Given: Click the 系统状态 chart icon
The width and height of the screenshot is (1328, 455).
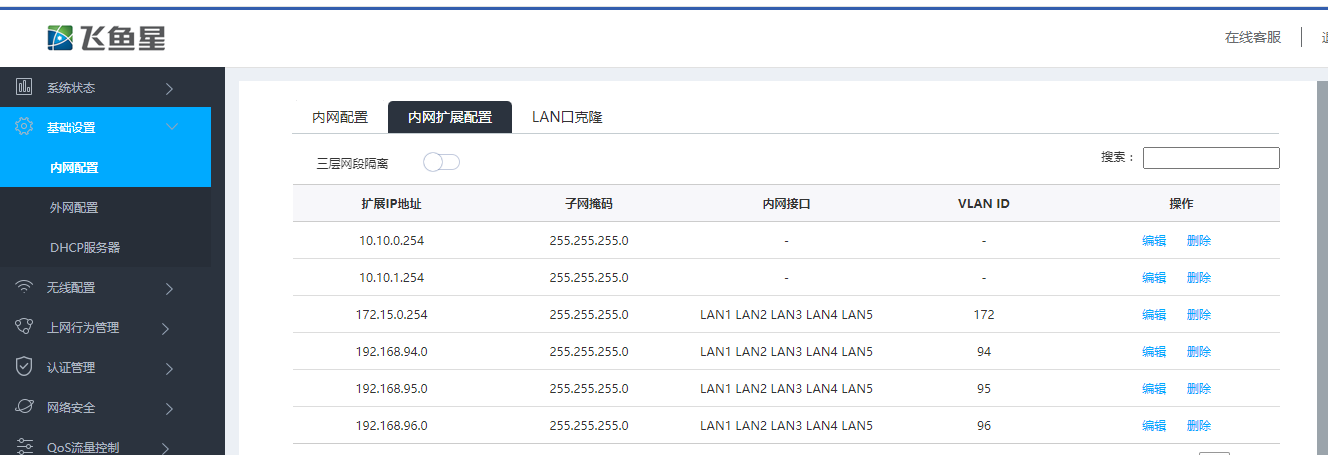Looking at the screenshot, I should (x=25, y=87).
